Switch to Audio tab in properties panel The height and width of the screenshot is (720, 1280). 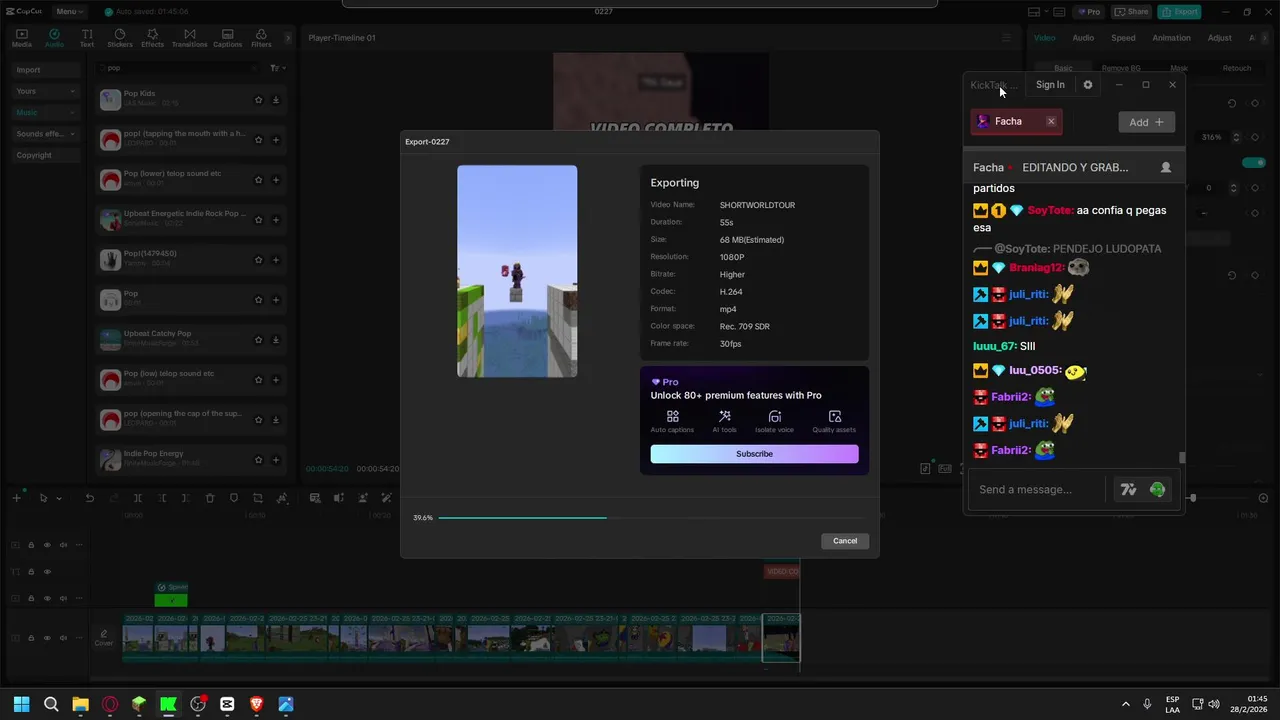(x=1083, y=38)
